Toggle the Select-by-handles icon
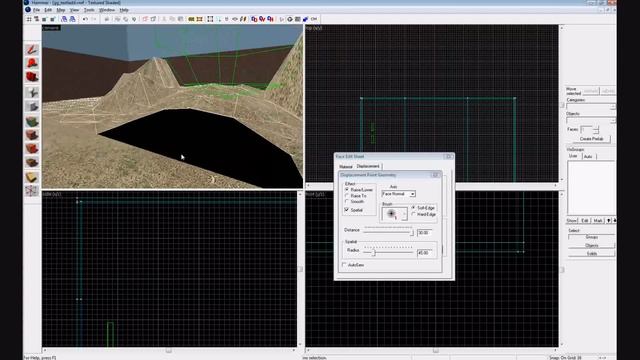Image resolution: width=640 pixels, height=360 pixels. pos(210,19)
